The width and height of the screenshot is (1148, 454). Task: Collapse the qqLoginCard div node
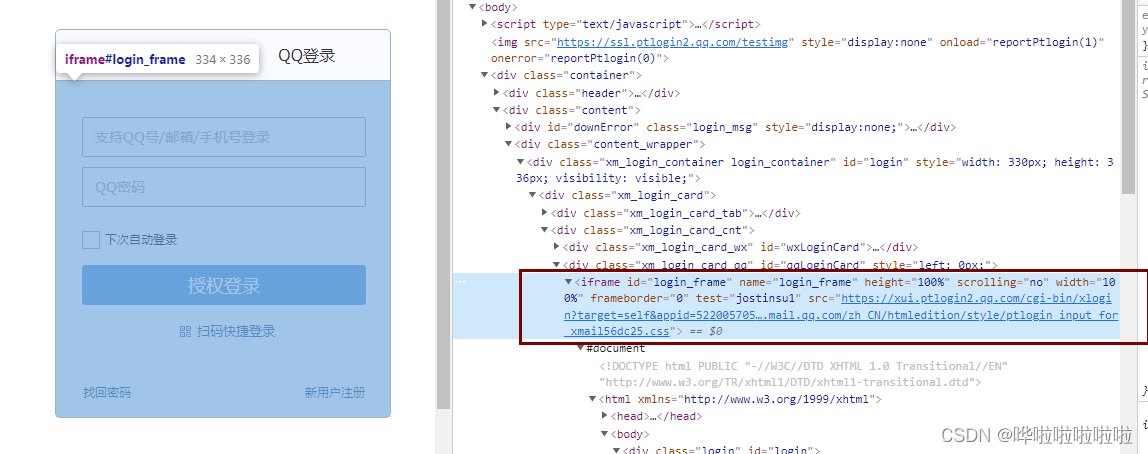[556, 264]
